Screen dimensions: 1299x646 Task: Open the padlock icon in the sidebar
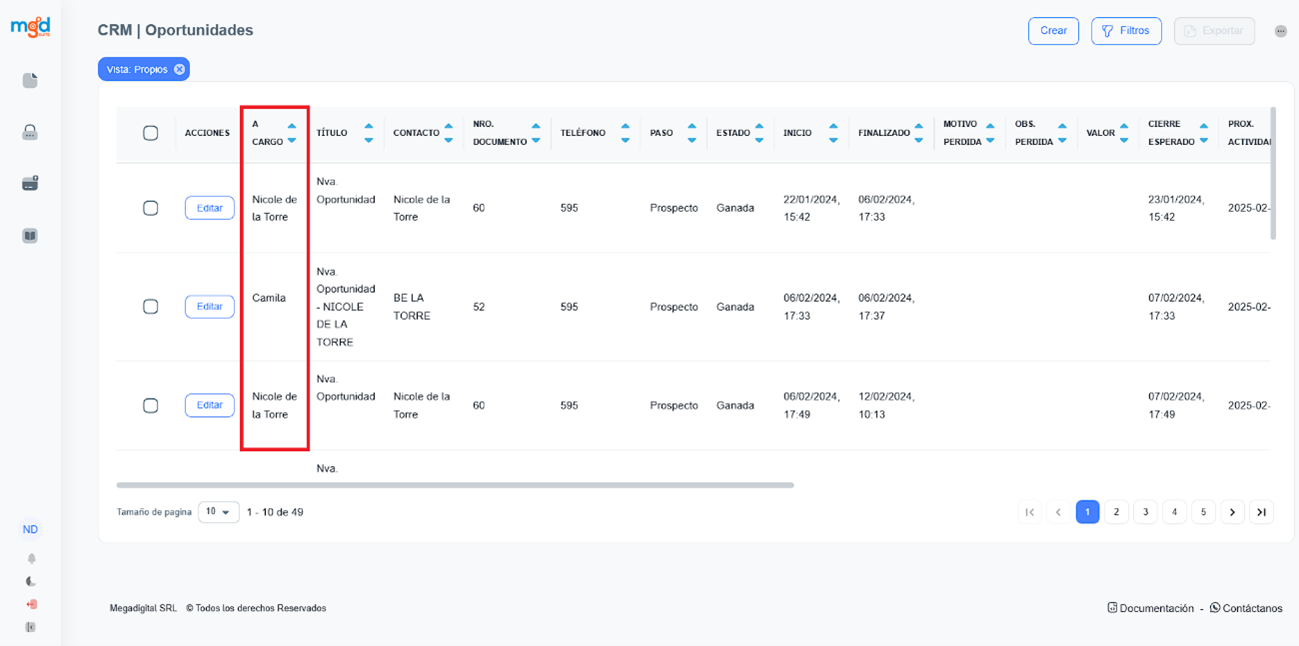30,132
